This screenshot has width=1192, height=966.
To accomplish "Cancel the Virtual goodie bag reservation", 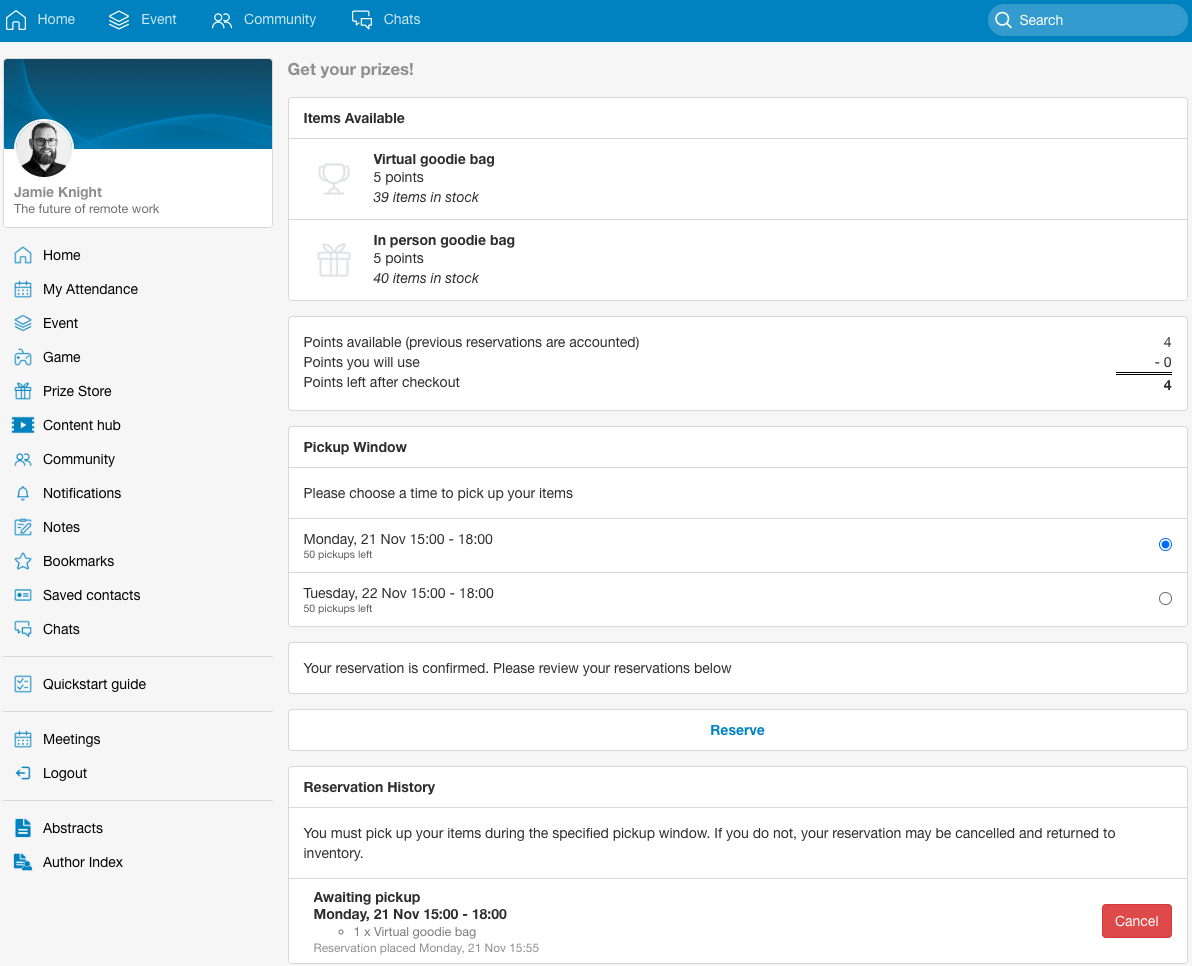I will coord(1136,921).
